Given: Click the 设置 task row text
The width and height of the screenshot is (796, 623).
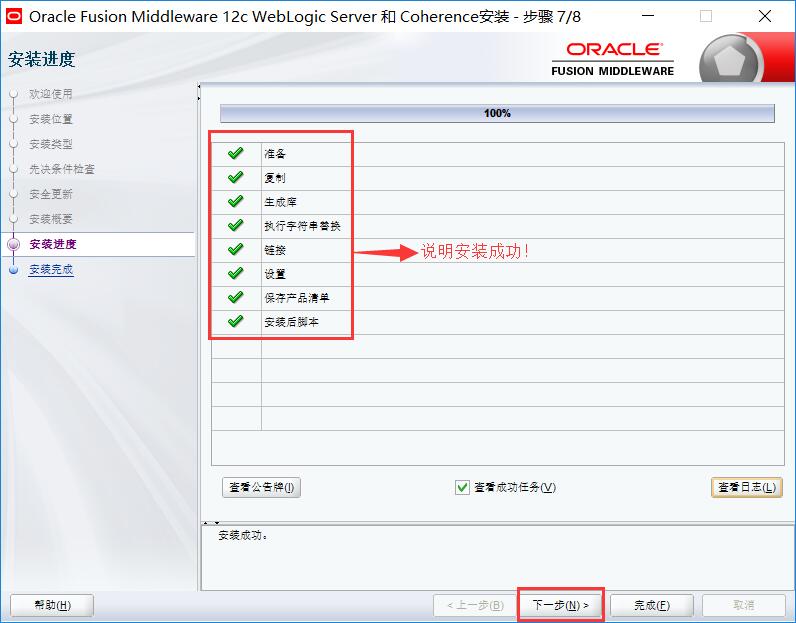Looking at the screenshot, I should click(x=275, y=274).
